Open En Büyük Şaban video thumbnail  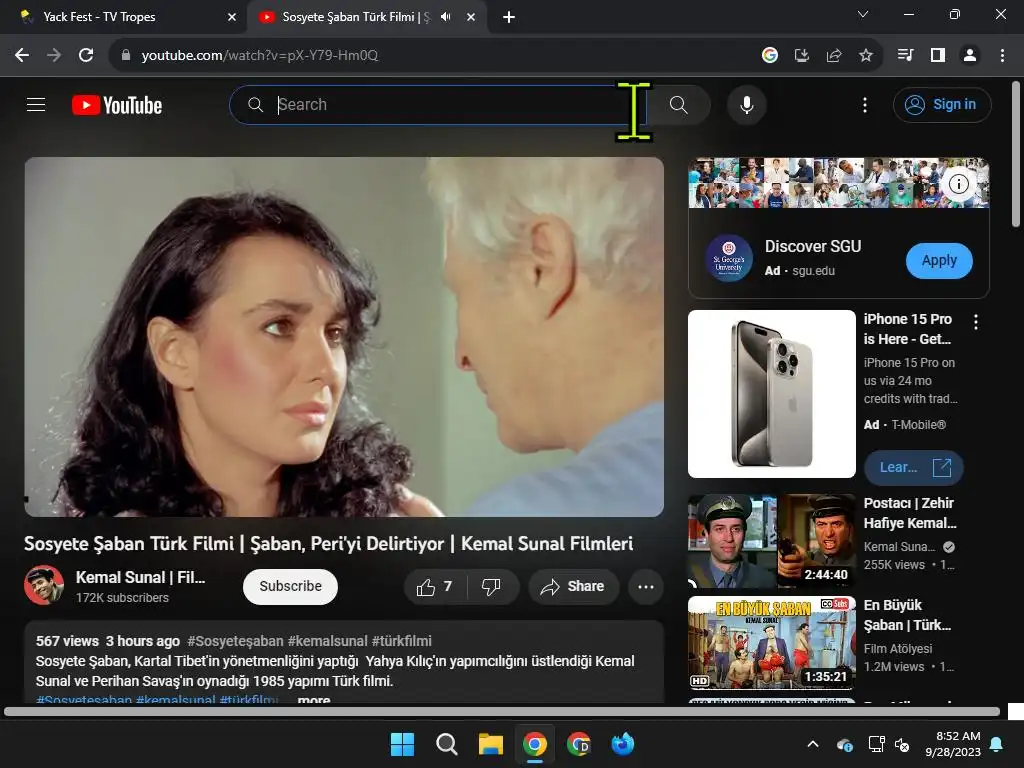[x=771, y=643]
